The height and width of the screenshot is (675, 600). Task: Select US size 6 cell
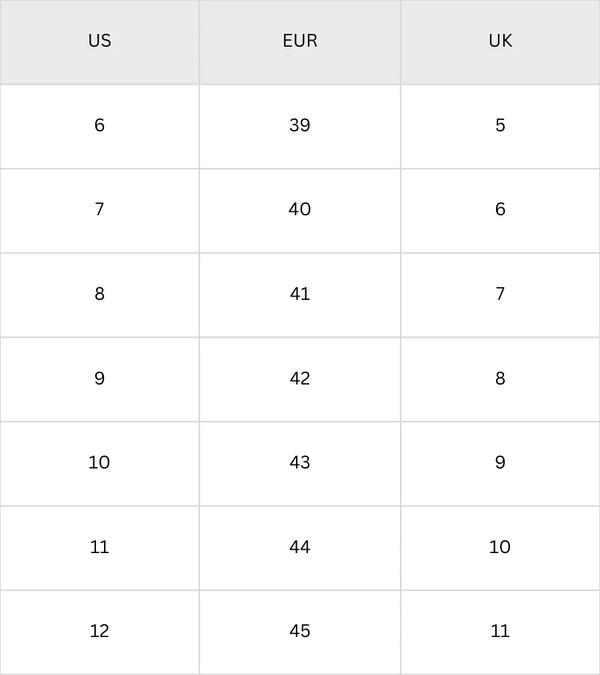[x=99, y=125]
